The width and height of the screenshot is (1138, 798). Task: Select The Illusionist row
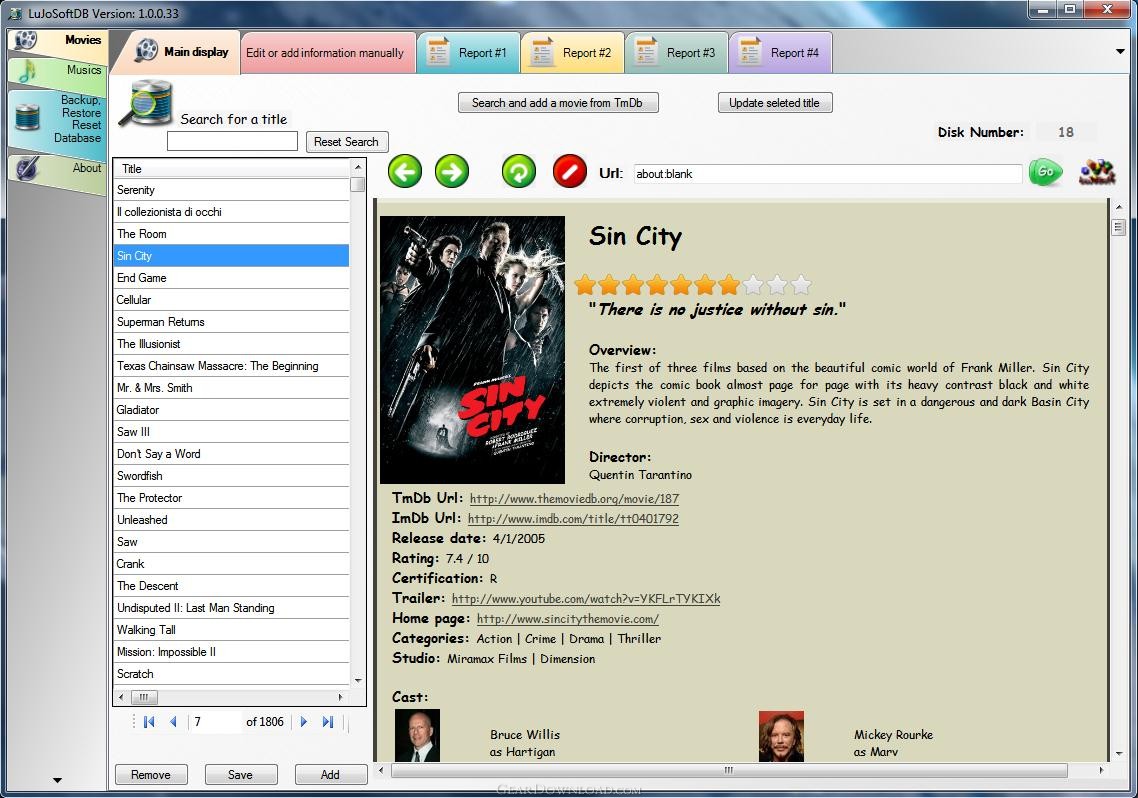click(232, 344)
